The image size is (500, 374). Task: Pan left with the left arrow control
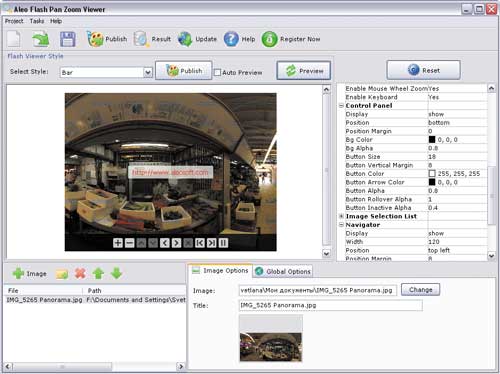(165, 243)
